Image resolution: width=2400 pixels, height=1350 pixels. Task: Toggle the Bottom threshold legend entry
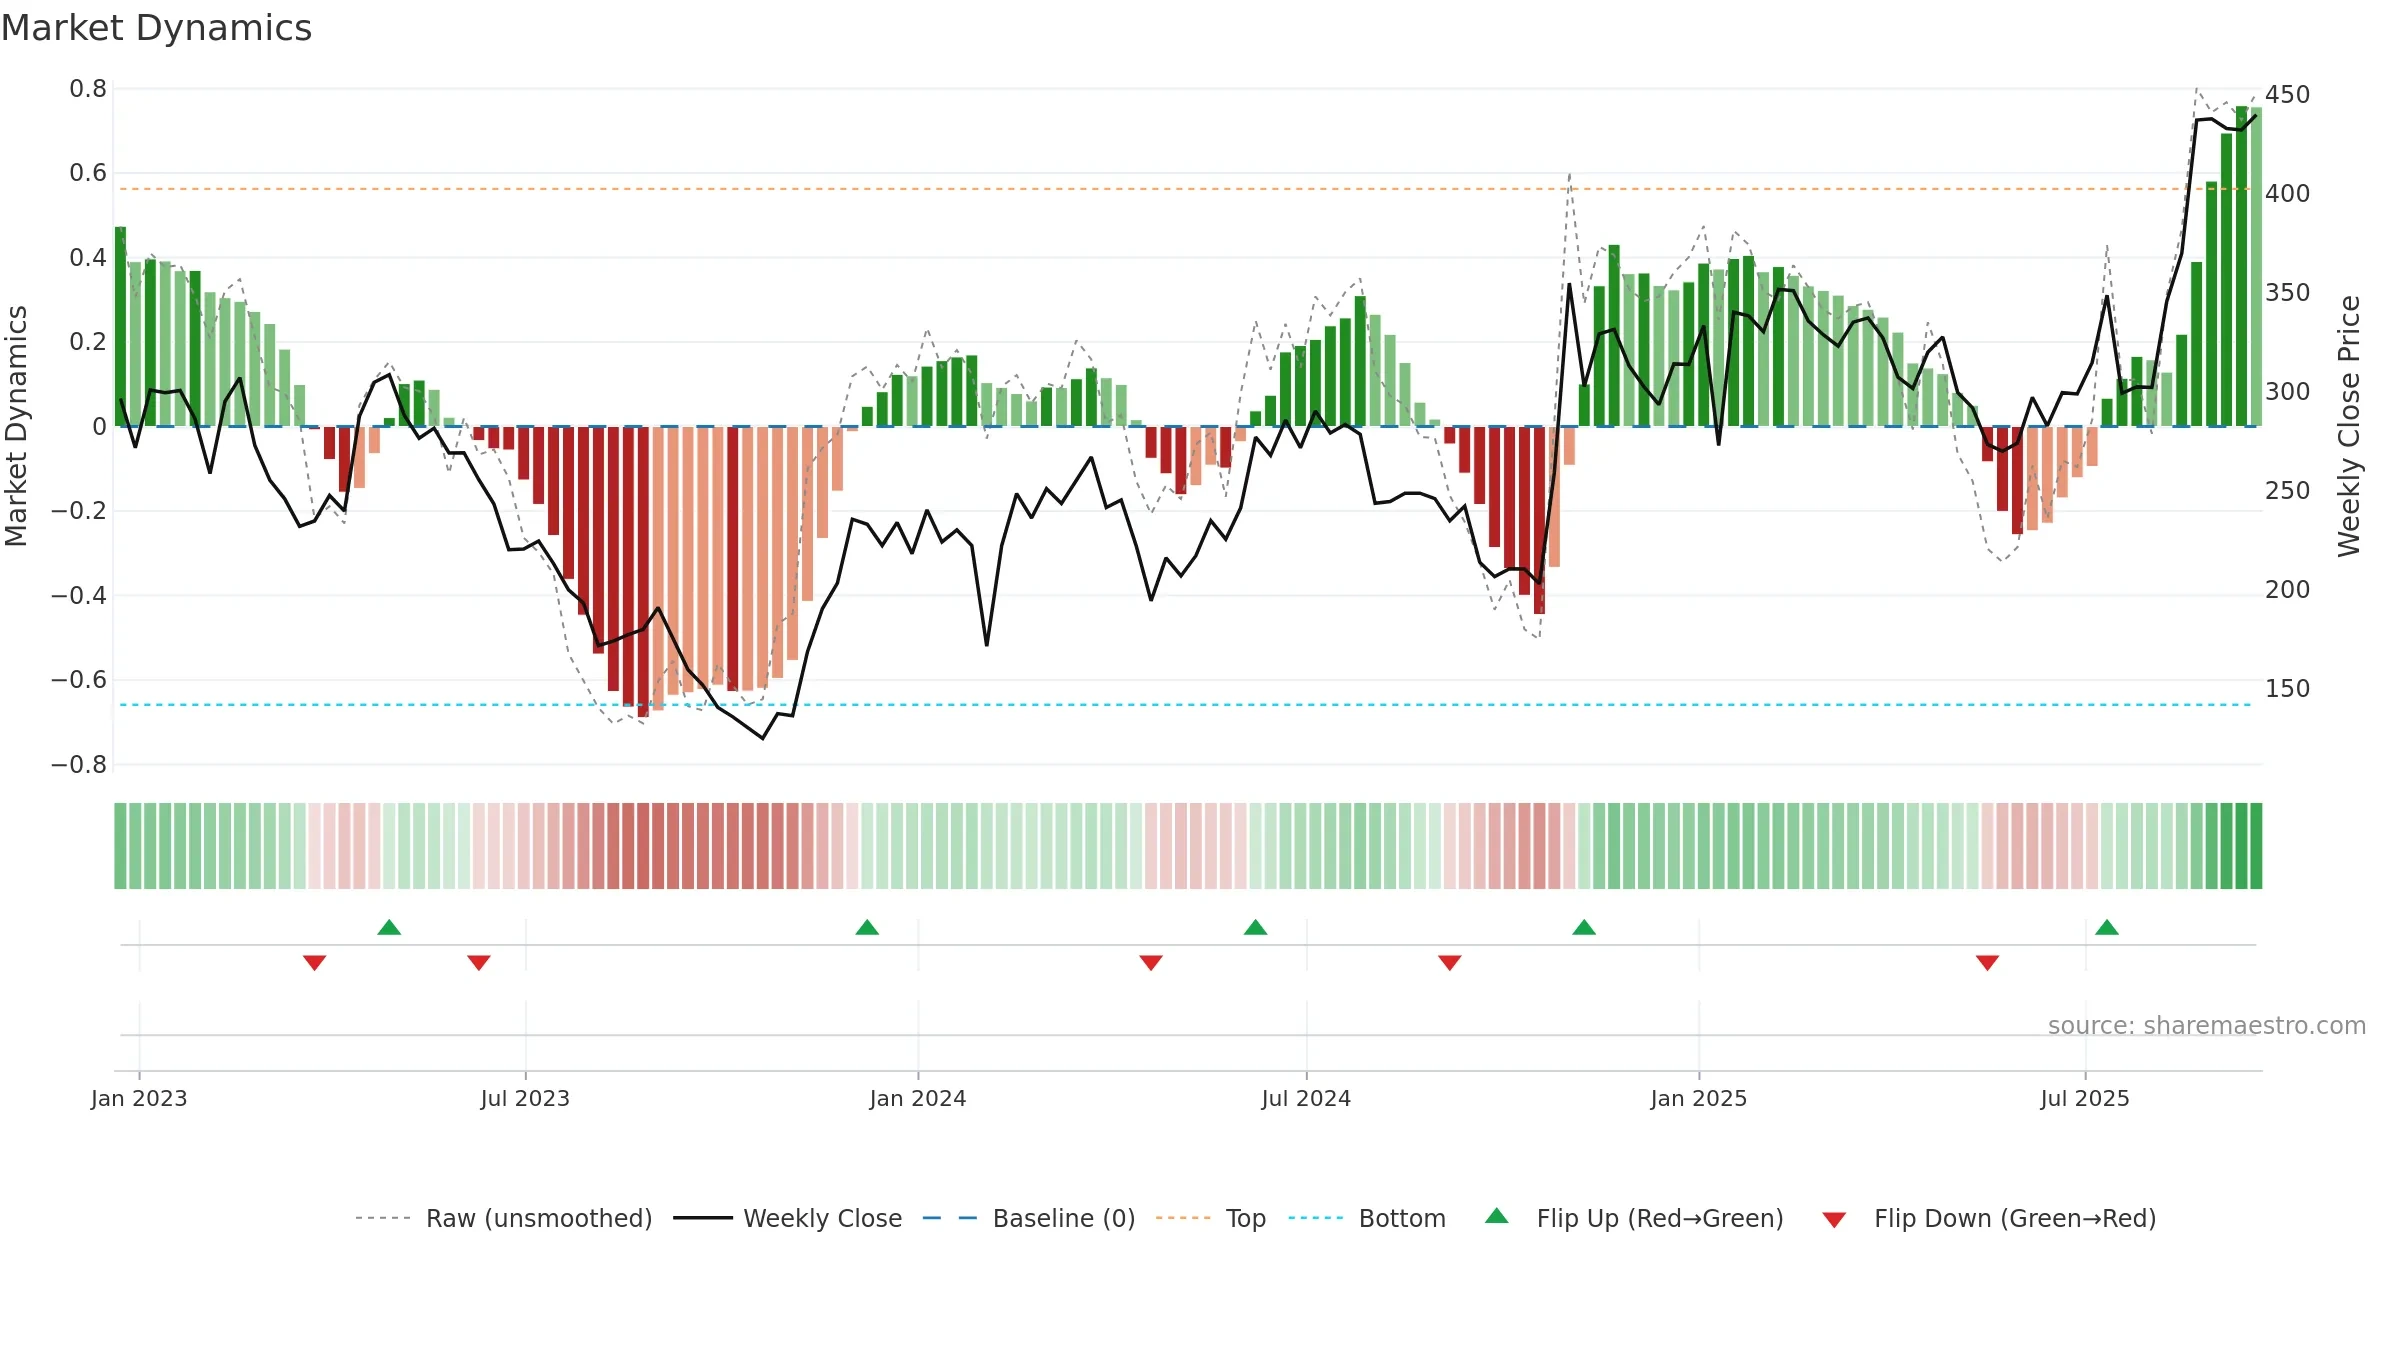(x=1367, y=1218)
